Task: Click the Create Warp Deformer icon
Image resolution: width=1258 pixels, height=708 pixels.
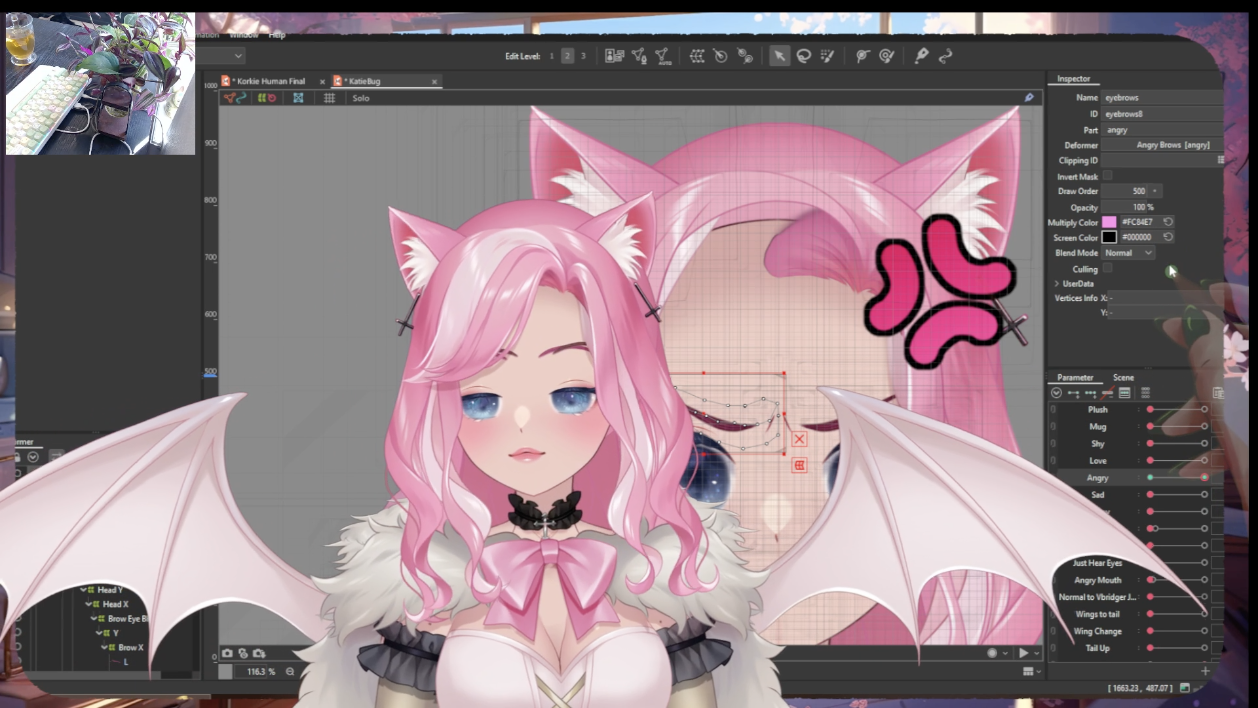Action: coord(697,56)
